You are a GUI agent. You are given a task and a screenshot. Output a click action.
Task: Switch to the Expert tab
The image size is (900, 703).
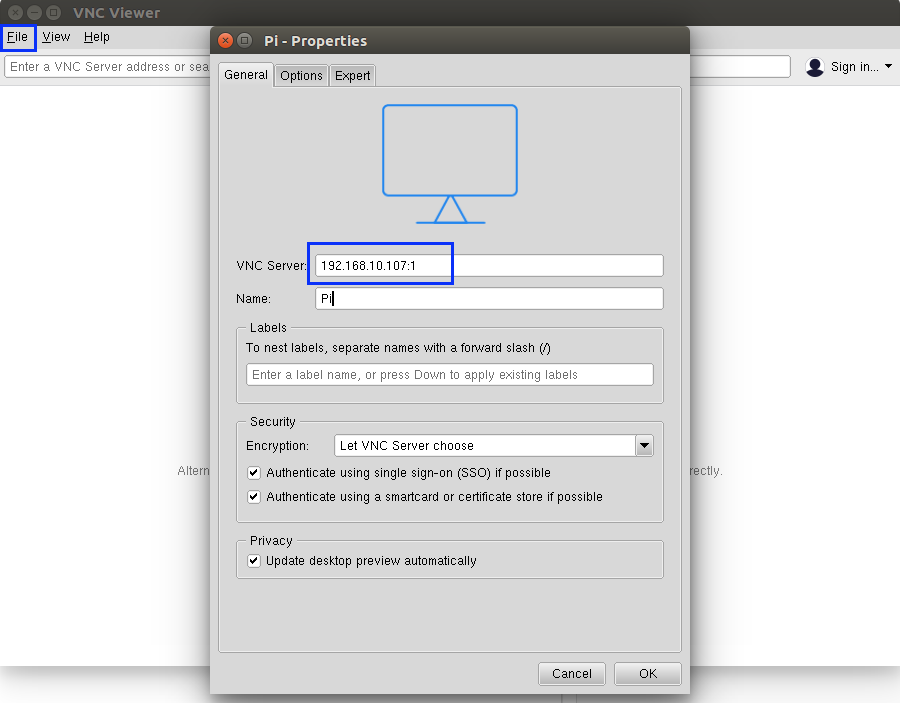pyautogui.click(x=352, y=76)
